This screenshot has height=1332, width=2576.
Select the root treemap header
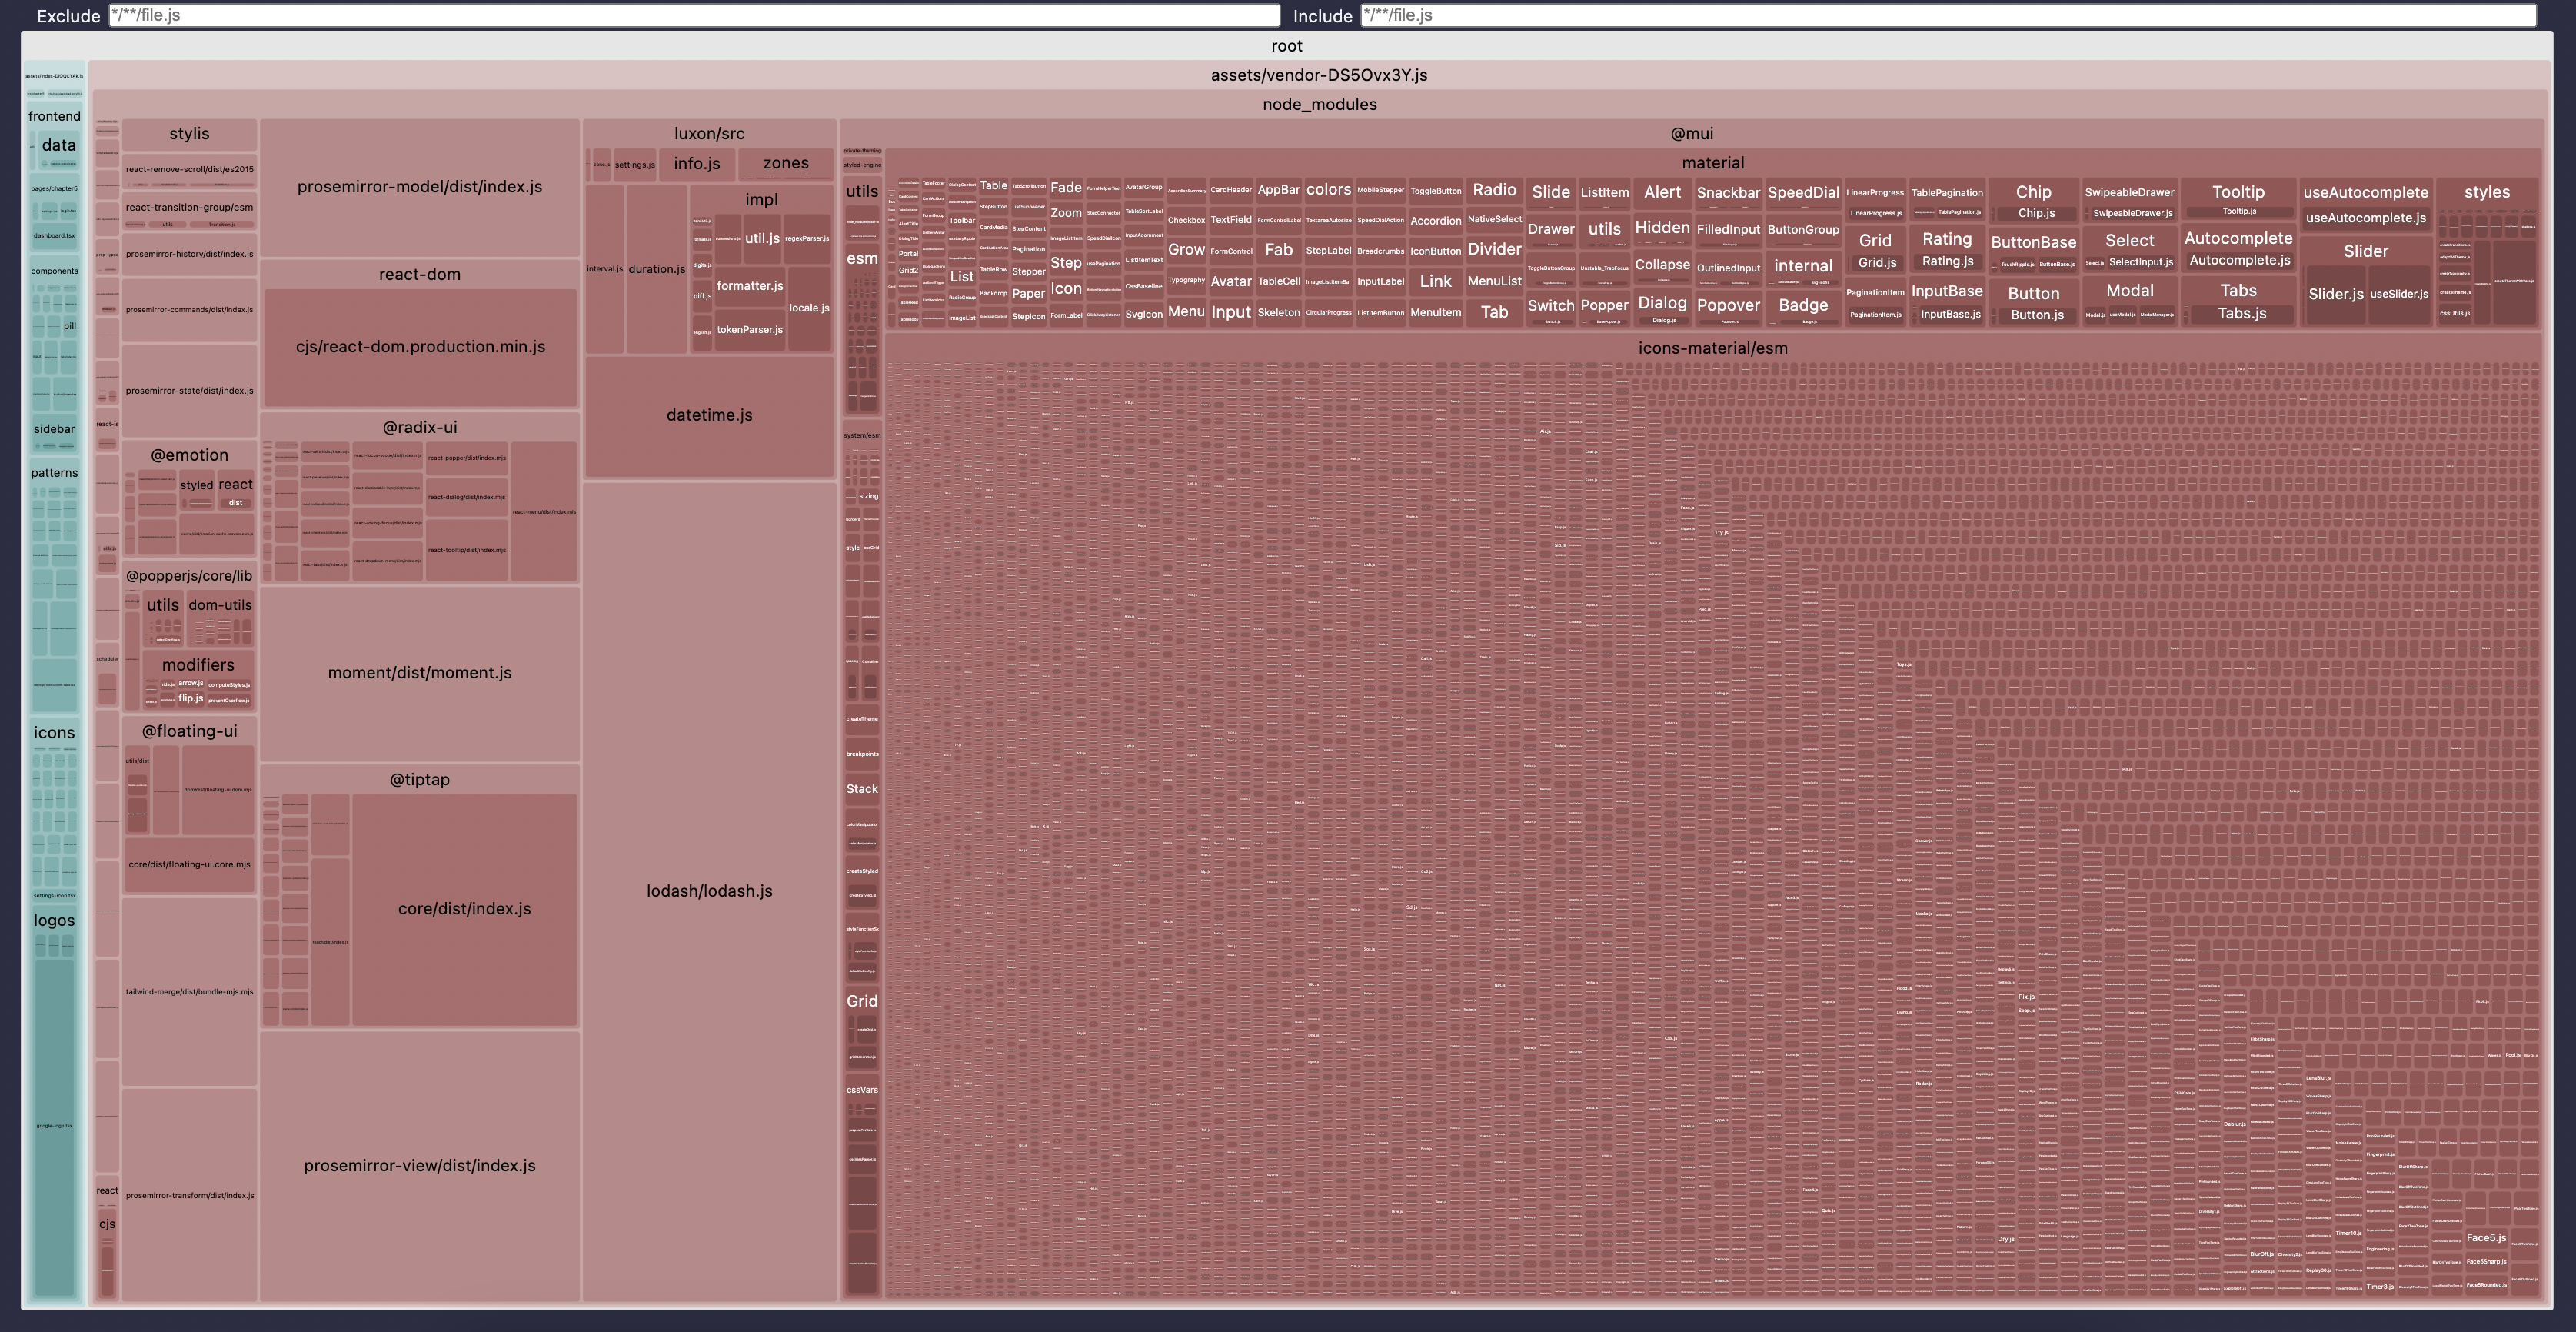(x=1286, y=46)
